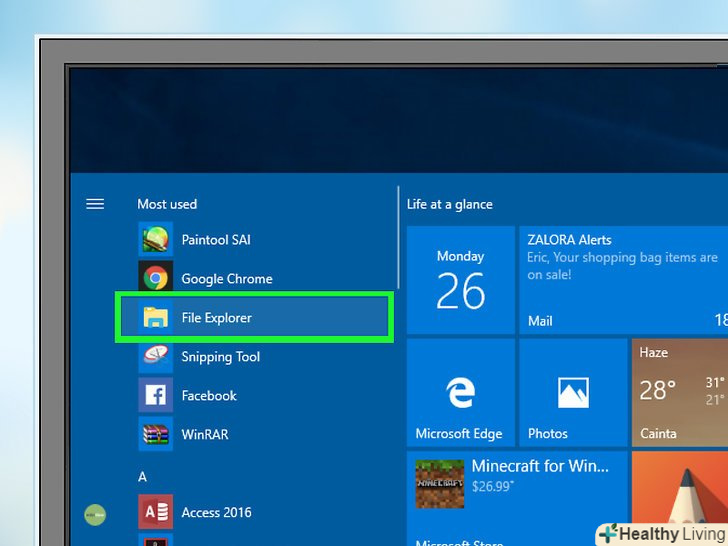Image resolution: width=728 pixels, height=546 pixels.
Task: Select the Snipping Tool text label
Action: pos(221,357)
